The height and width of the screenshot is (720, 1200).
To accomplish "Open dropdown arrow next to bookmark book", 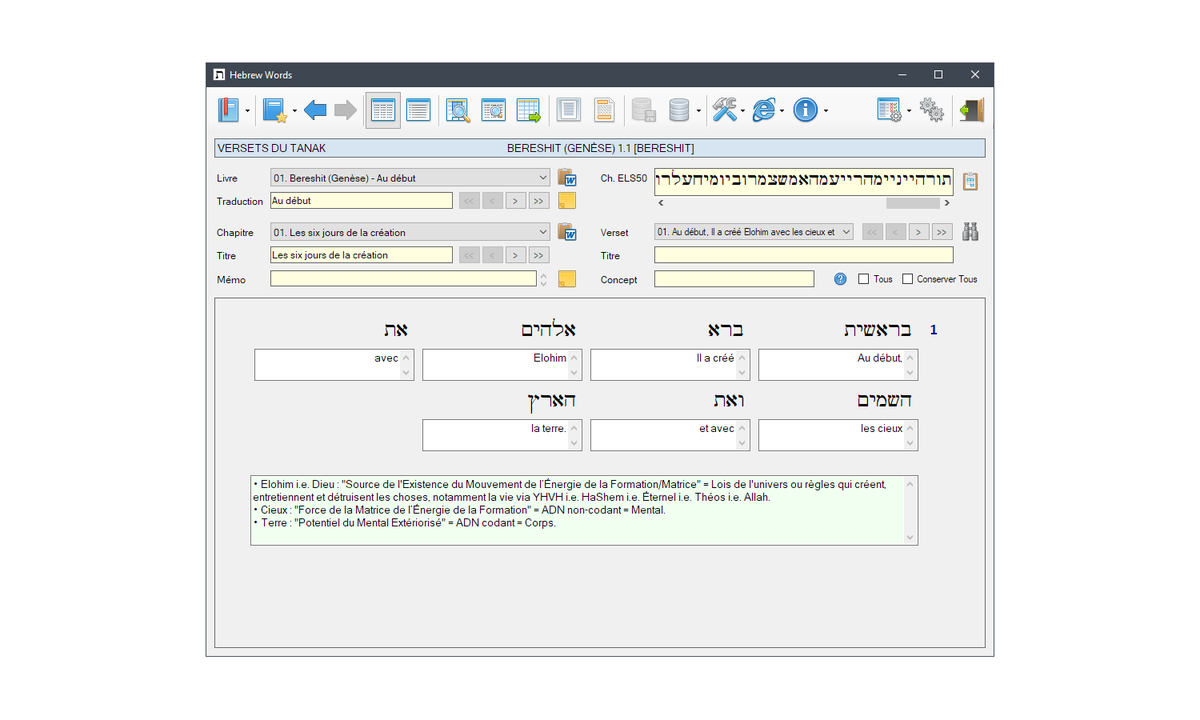I will (294, 111).
